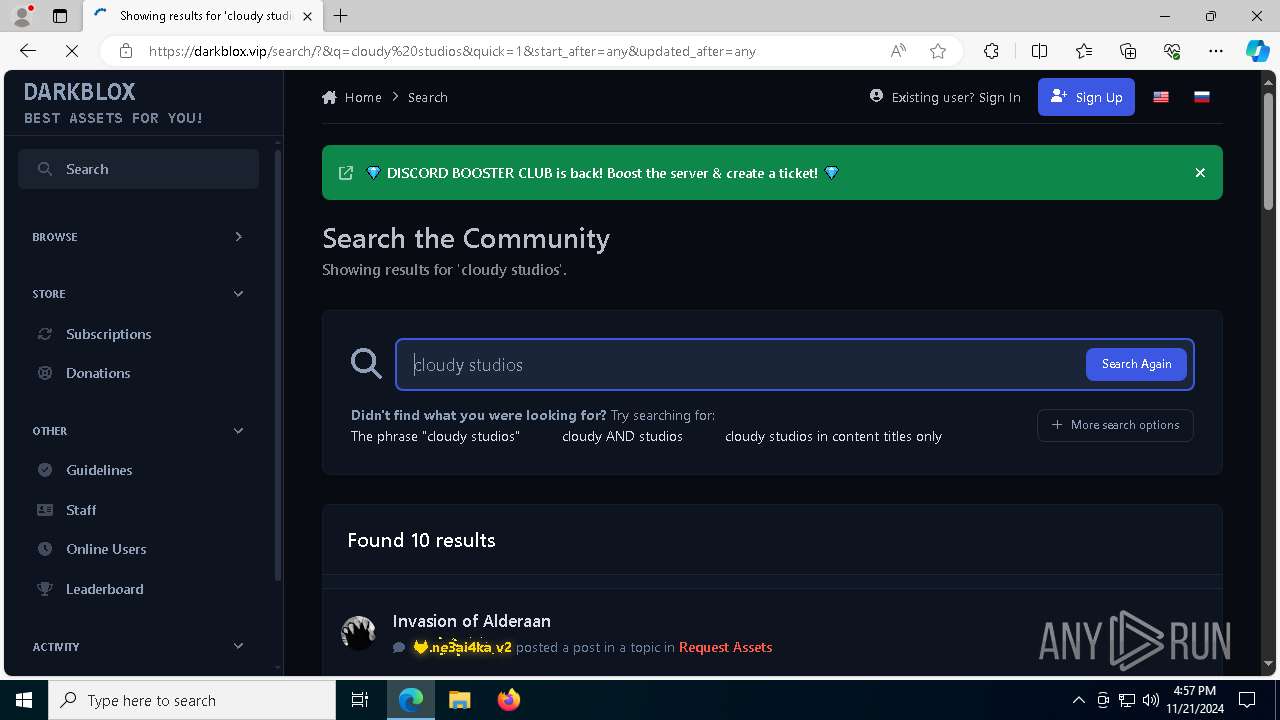Click the ne3ai4ka.v2 avatar thumbnail
Image resolution: width=1280 pixels, height=720 pixels.
pos(358,632)
